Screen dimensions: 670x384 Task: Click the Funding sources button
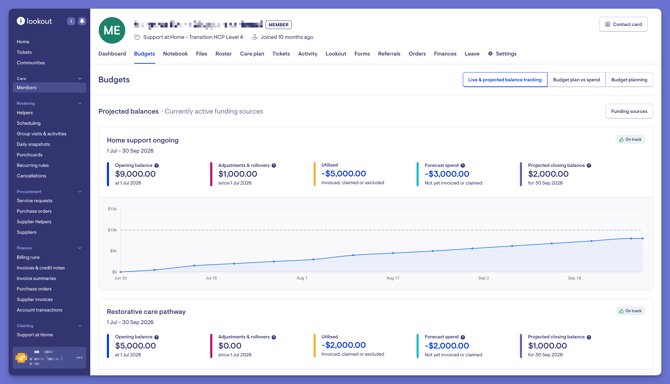coord(629,111)
